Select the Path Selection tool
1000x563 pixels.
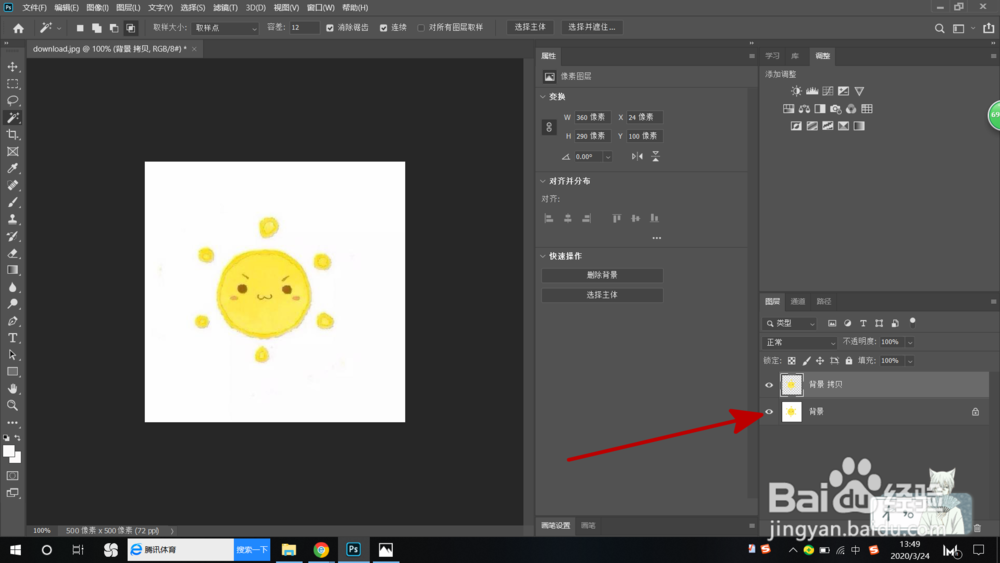12,355
